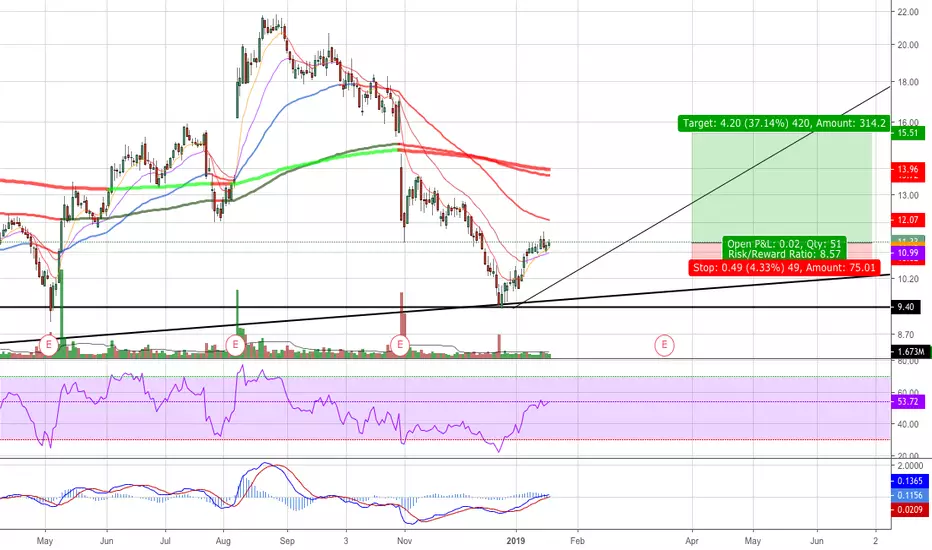The image size is (932, 550).
Task: Click the 2019 label on time axis
Action: [x=516, y=541]
